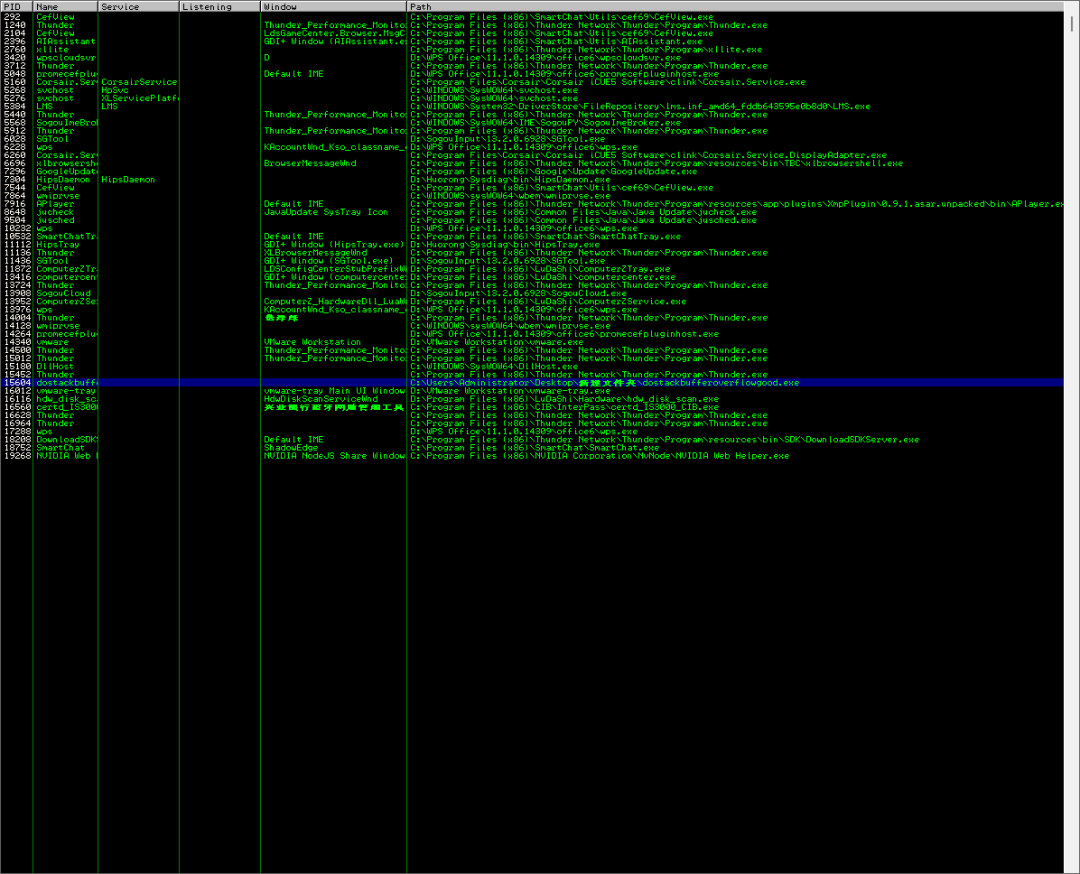Select the DllHost process row
Screen dimensions: 1080x874
pos(532,366)
